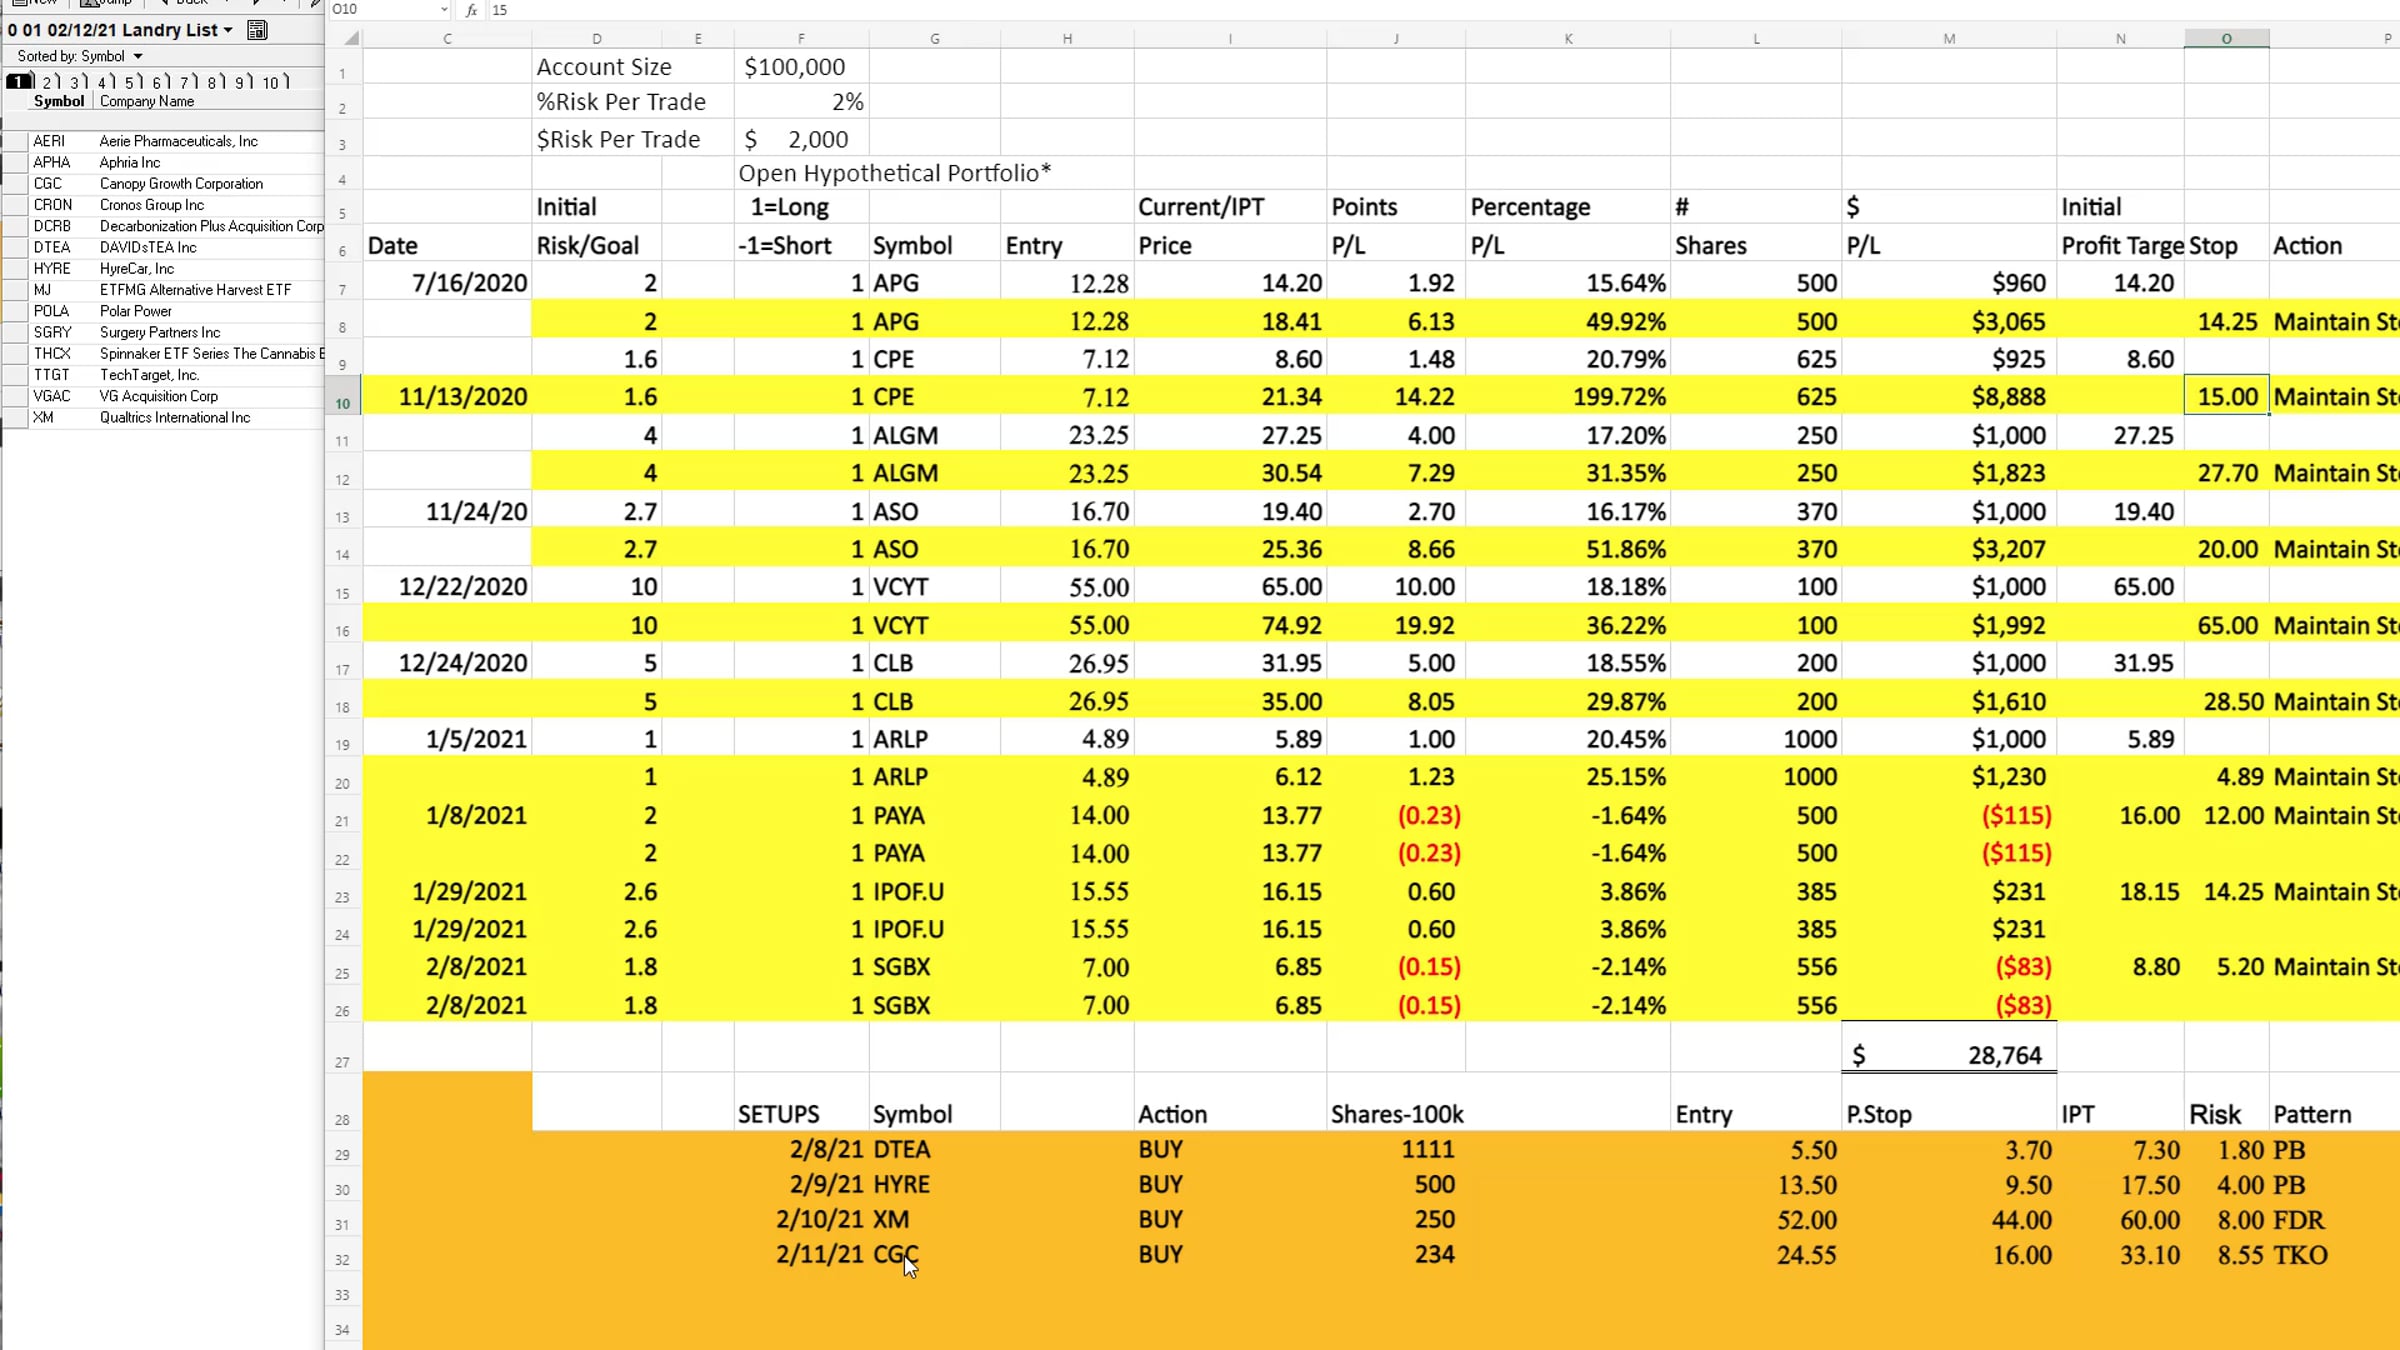Select VGAC VG Acquisition Corp row
This screenshot has height=1350, width=2400.
pyautogui.click(x=163, y=396)
